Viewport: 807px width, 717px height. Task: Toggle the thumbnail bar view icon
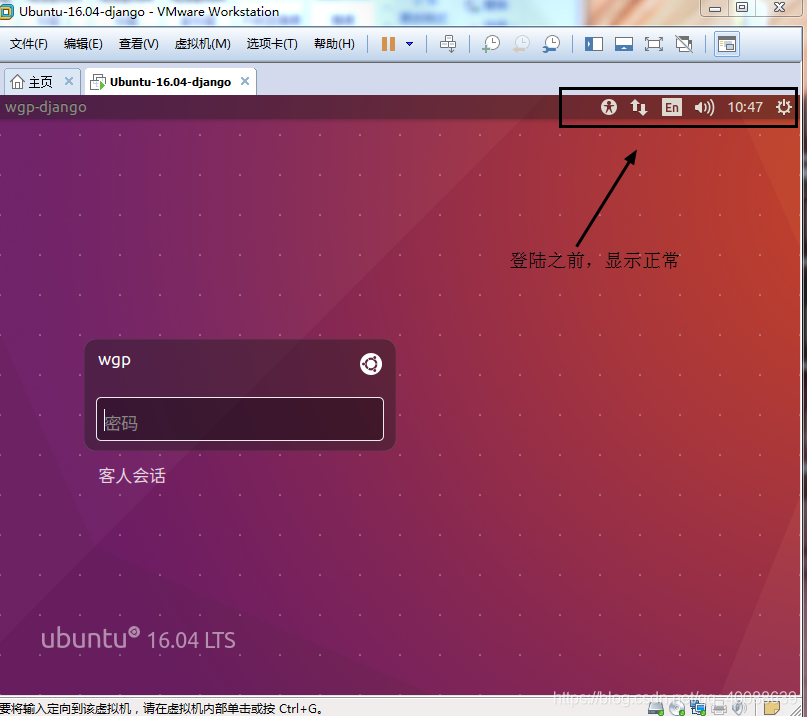pos(624,44)
